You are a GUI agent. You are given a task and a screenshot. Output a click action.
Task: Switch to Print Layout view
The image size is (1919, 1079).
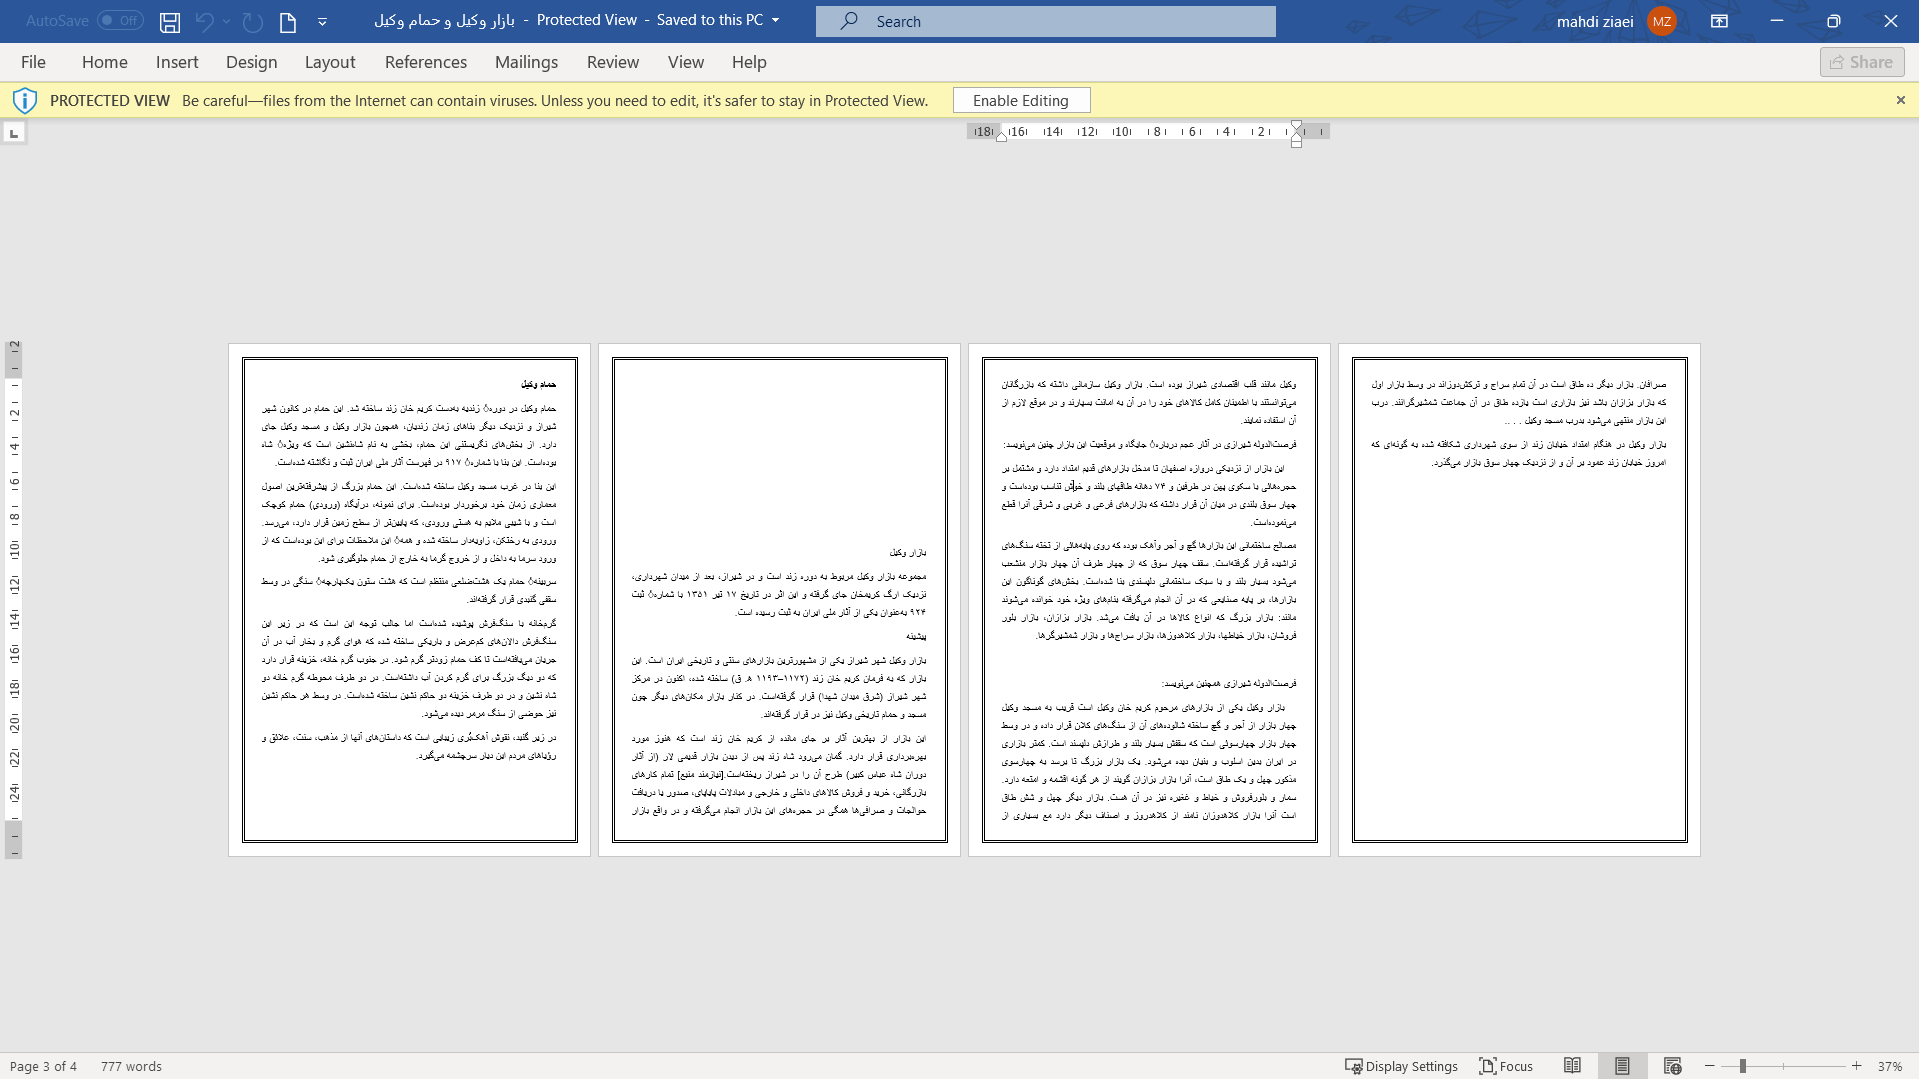[x=1622, y=1066]
